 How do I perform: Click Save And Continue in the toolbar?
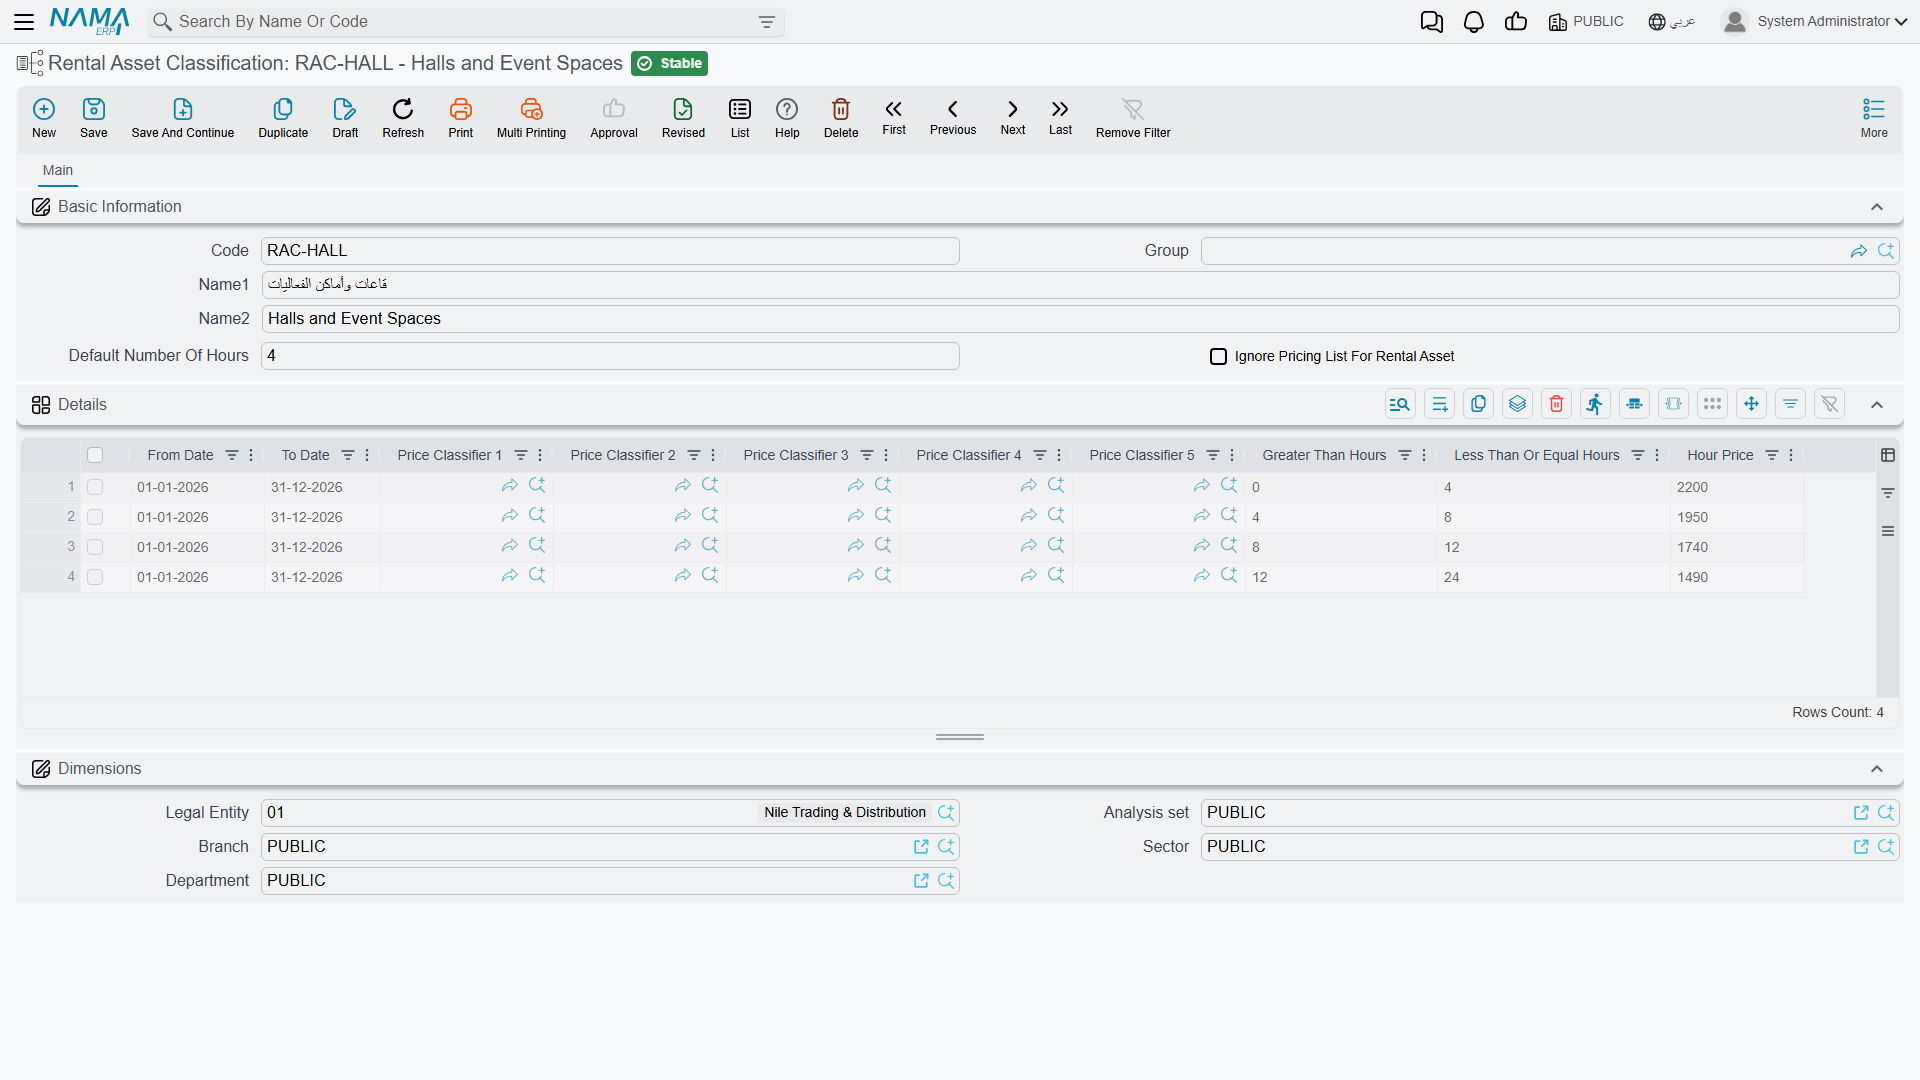pos(182,118)
